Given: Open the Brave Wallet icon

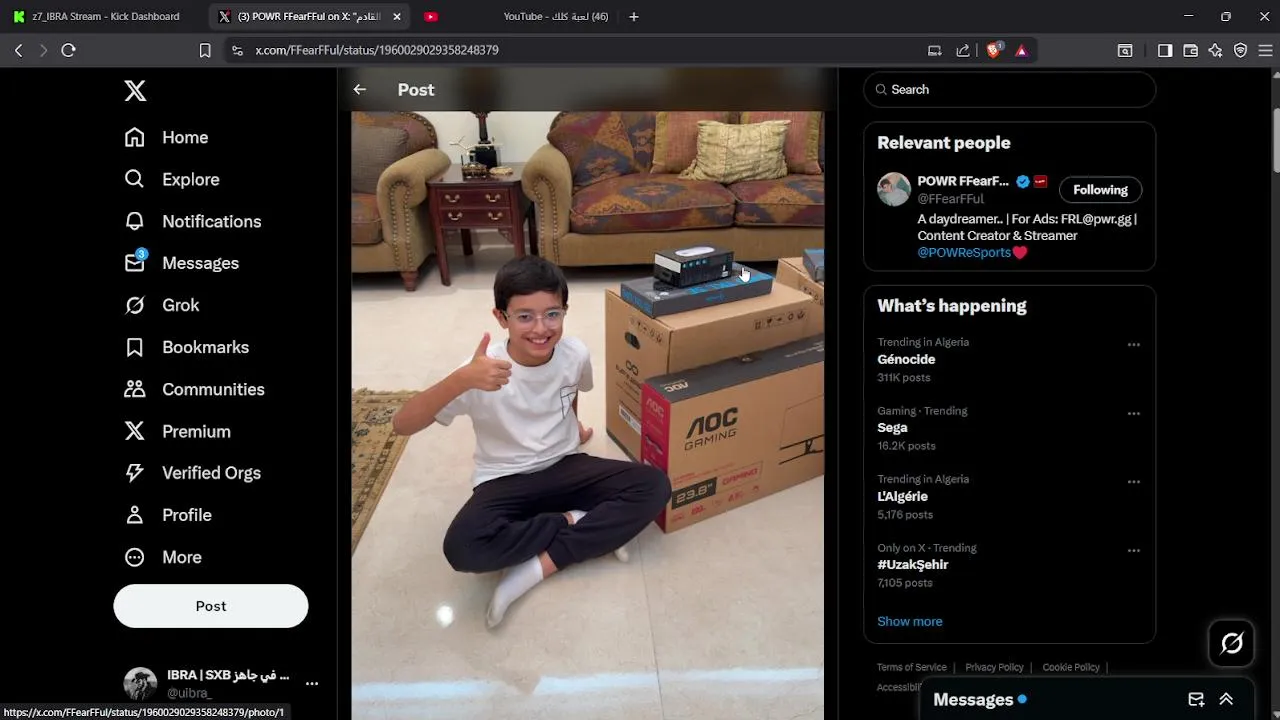Looking at the screenshot, I should [1190, 50].
